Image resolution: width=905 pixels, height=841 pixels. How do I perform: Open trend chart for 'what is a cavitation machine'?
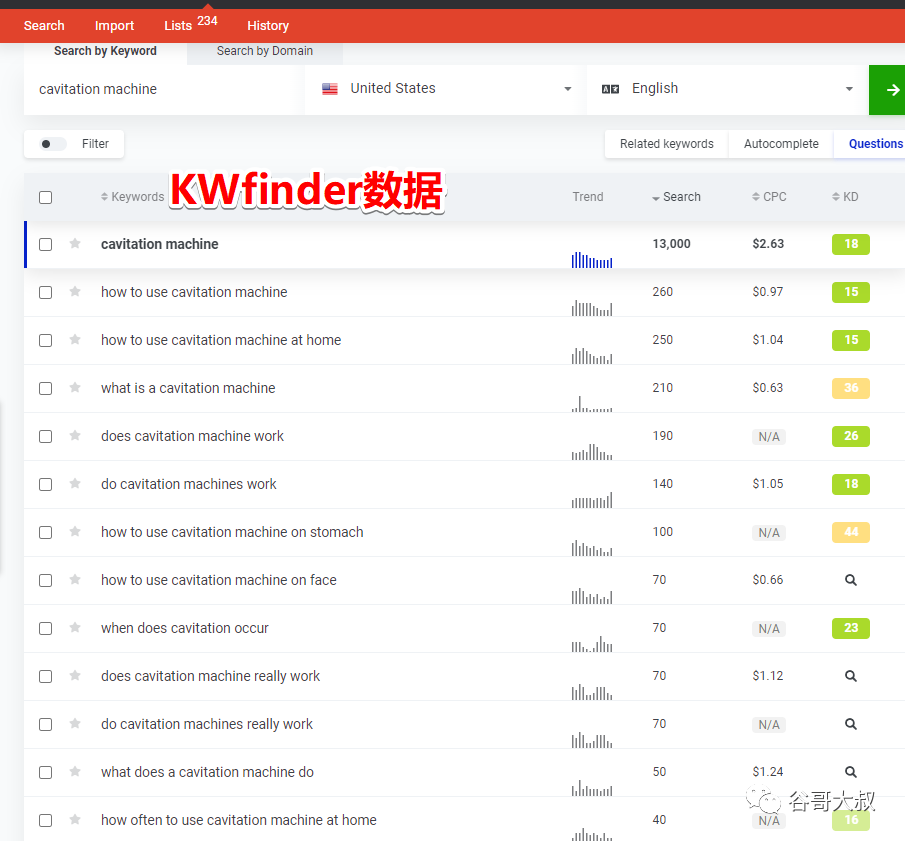[x=592, y=403]
